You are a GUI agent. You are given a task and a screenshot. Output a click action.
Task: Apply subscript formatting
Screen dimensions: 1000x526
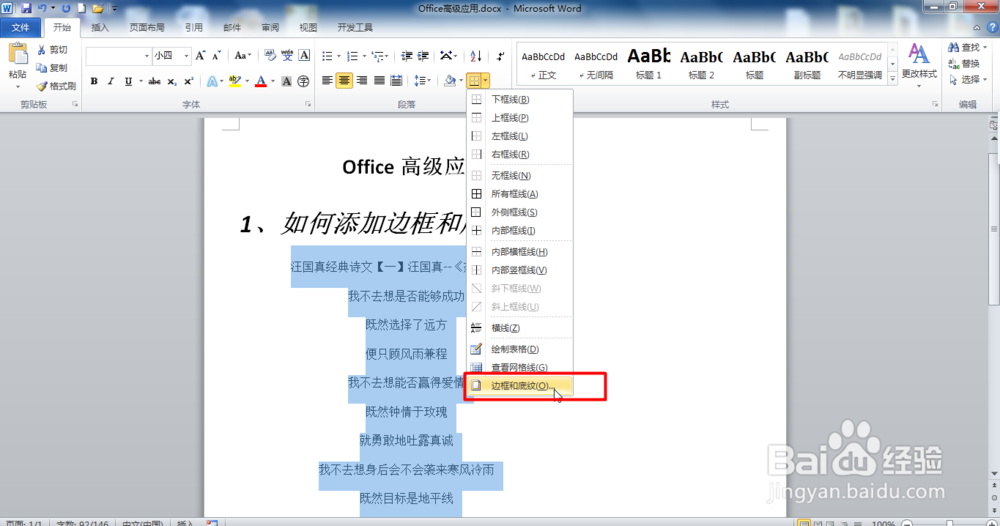point(172,82)
